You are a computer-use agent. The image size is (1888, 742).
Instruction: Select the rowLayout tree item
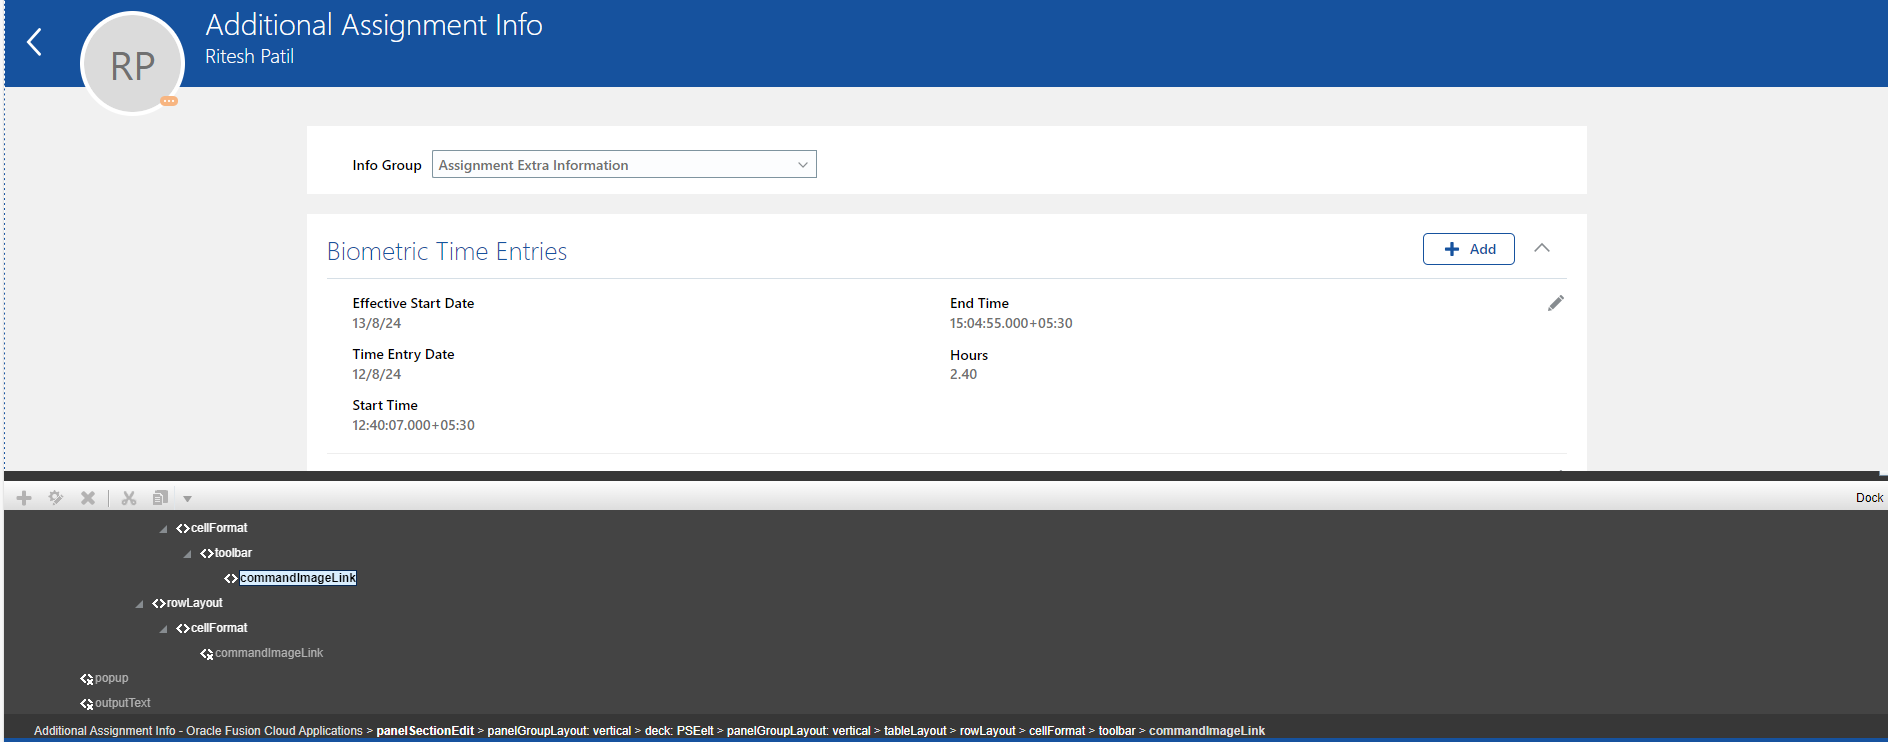pyautogui.click(x=194, y=603)
